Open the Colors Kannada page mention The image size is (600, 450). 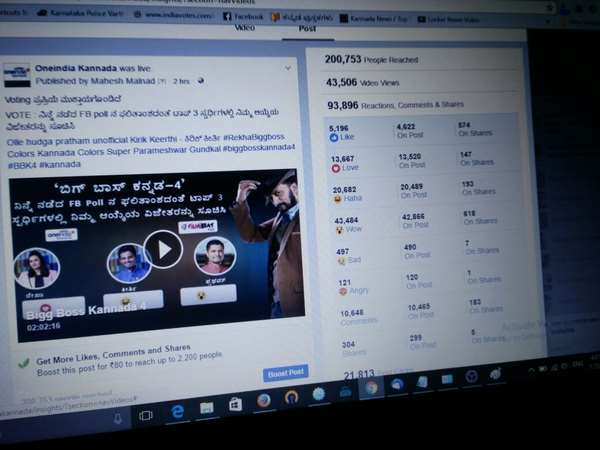coord(41,153)
